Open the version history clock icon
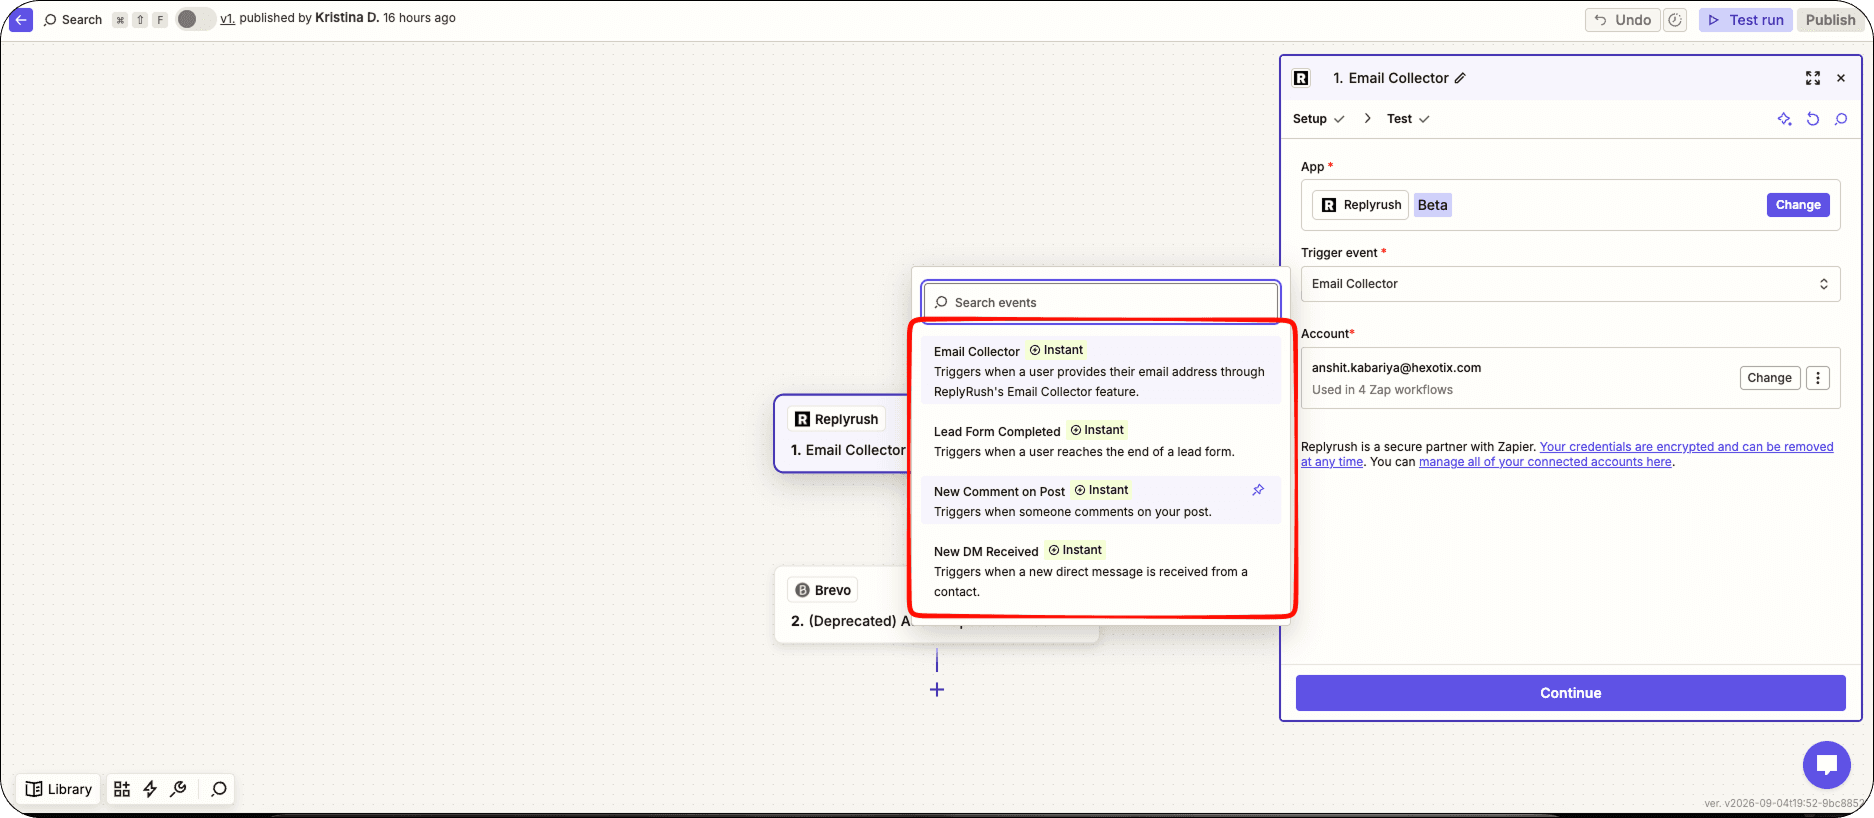Image resolution: width=1874 pixels, height=818 pixels. [1675, 20]
